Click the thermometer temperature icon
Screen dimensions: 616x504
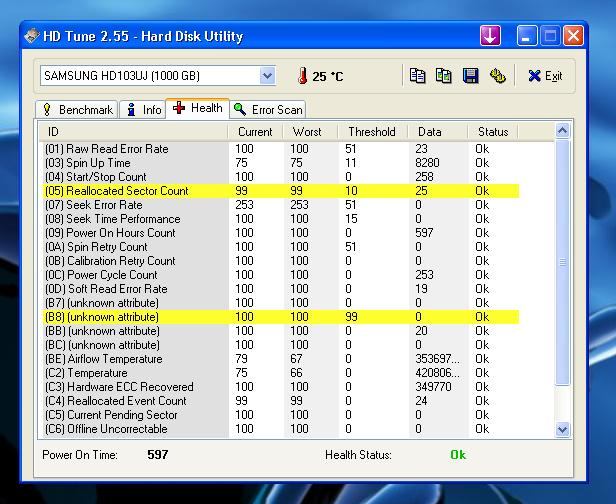click(x=302, y=75)
